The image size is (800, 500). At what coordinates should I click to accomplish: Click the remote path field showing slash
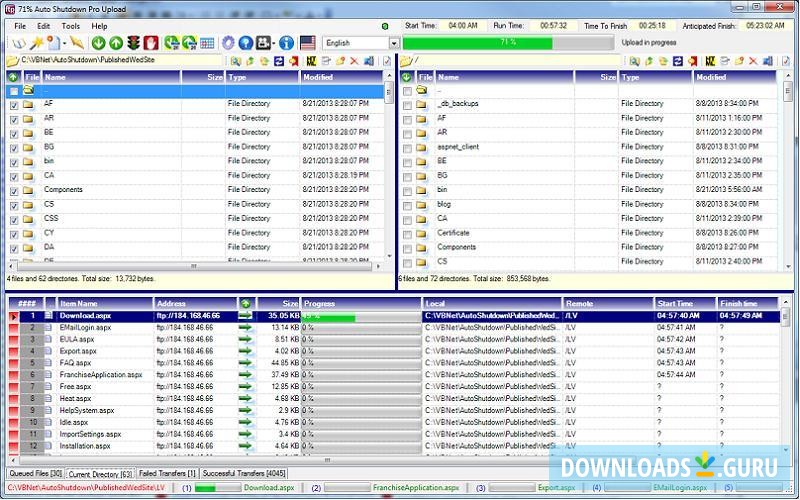(x=517, y=61)
